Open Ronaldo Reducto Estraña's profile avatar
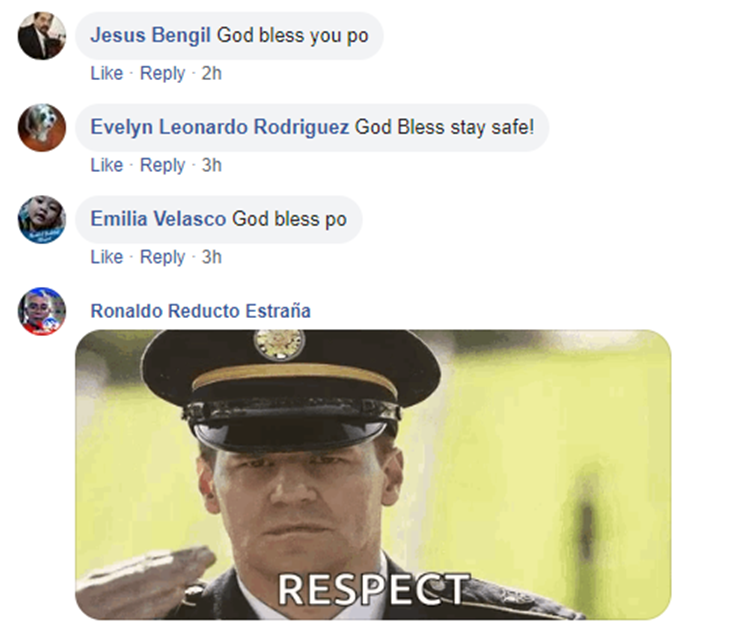This screenshot has width=750, height=625. point(42,311)
